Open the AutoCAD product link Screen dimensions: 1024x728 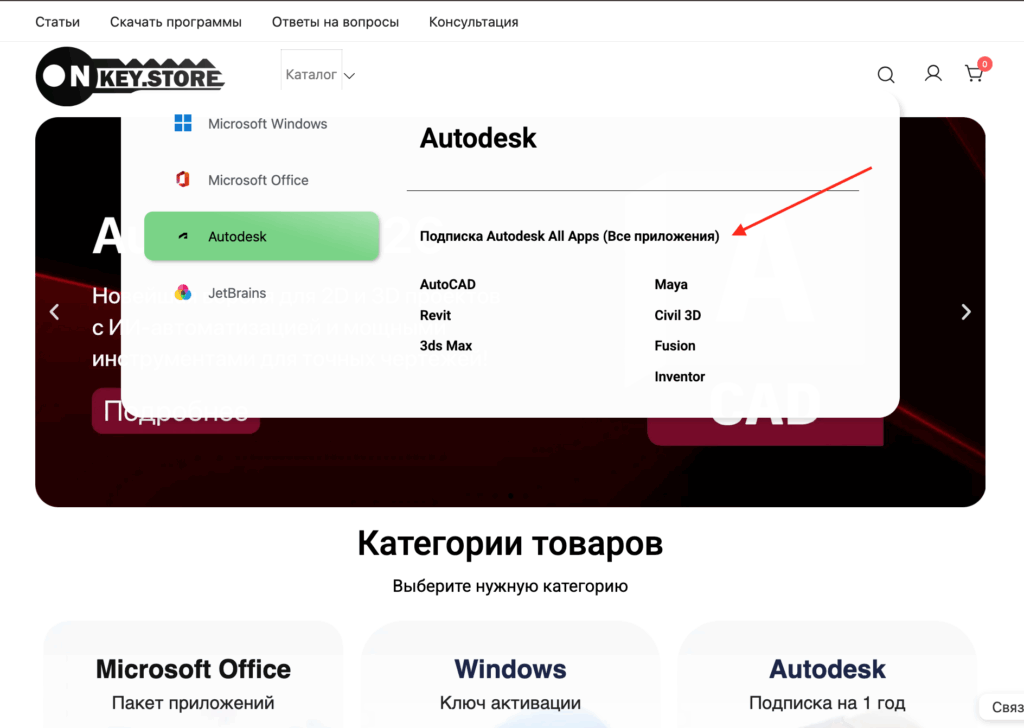click(447, 285)
